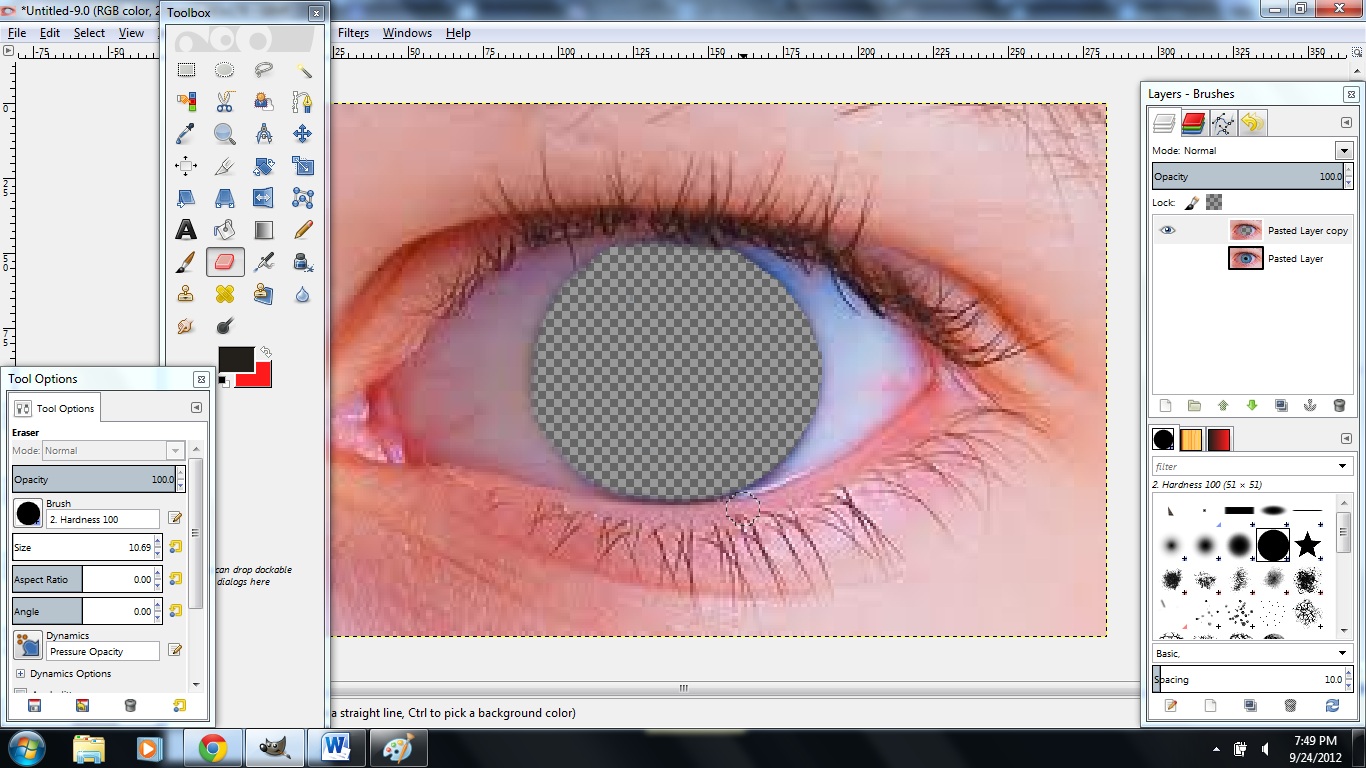
Task: Select the Fuzzy Select magic wand tool
Action: pos(303,70)
